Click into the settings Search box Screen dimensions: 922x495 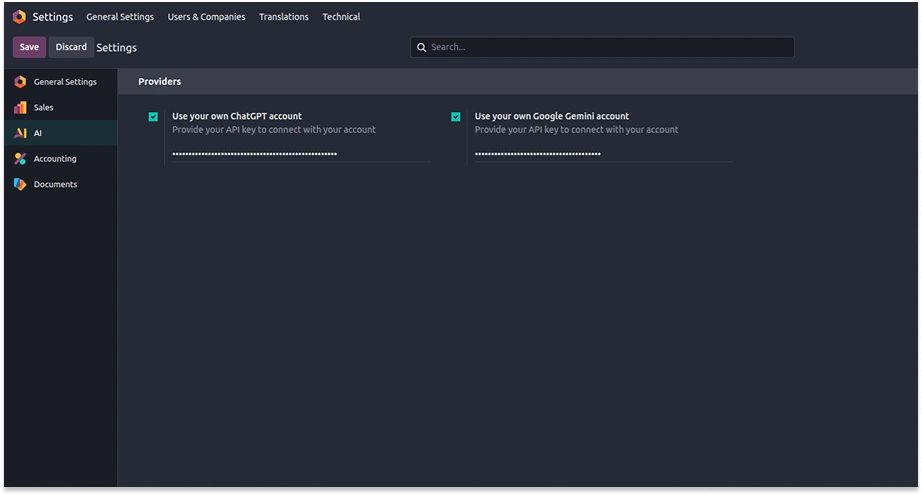click(610, 47)
